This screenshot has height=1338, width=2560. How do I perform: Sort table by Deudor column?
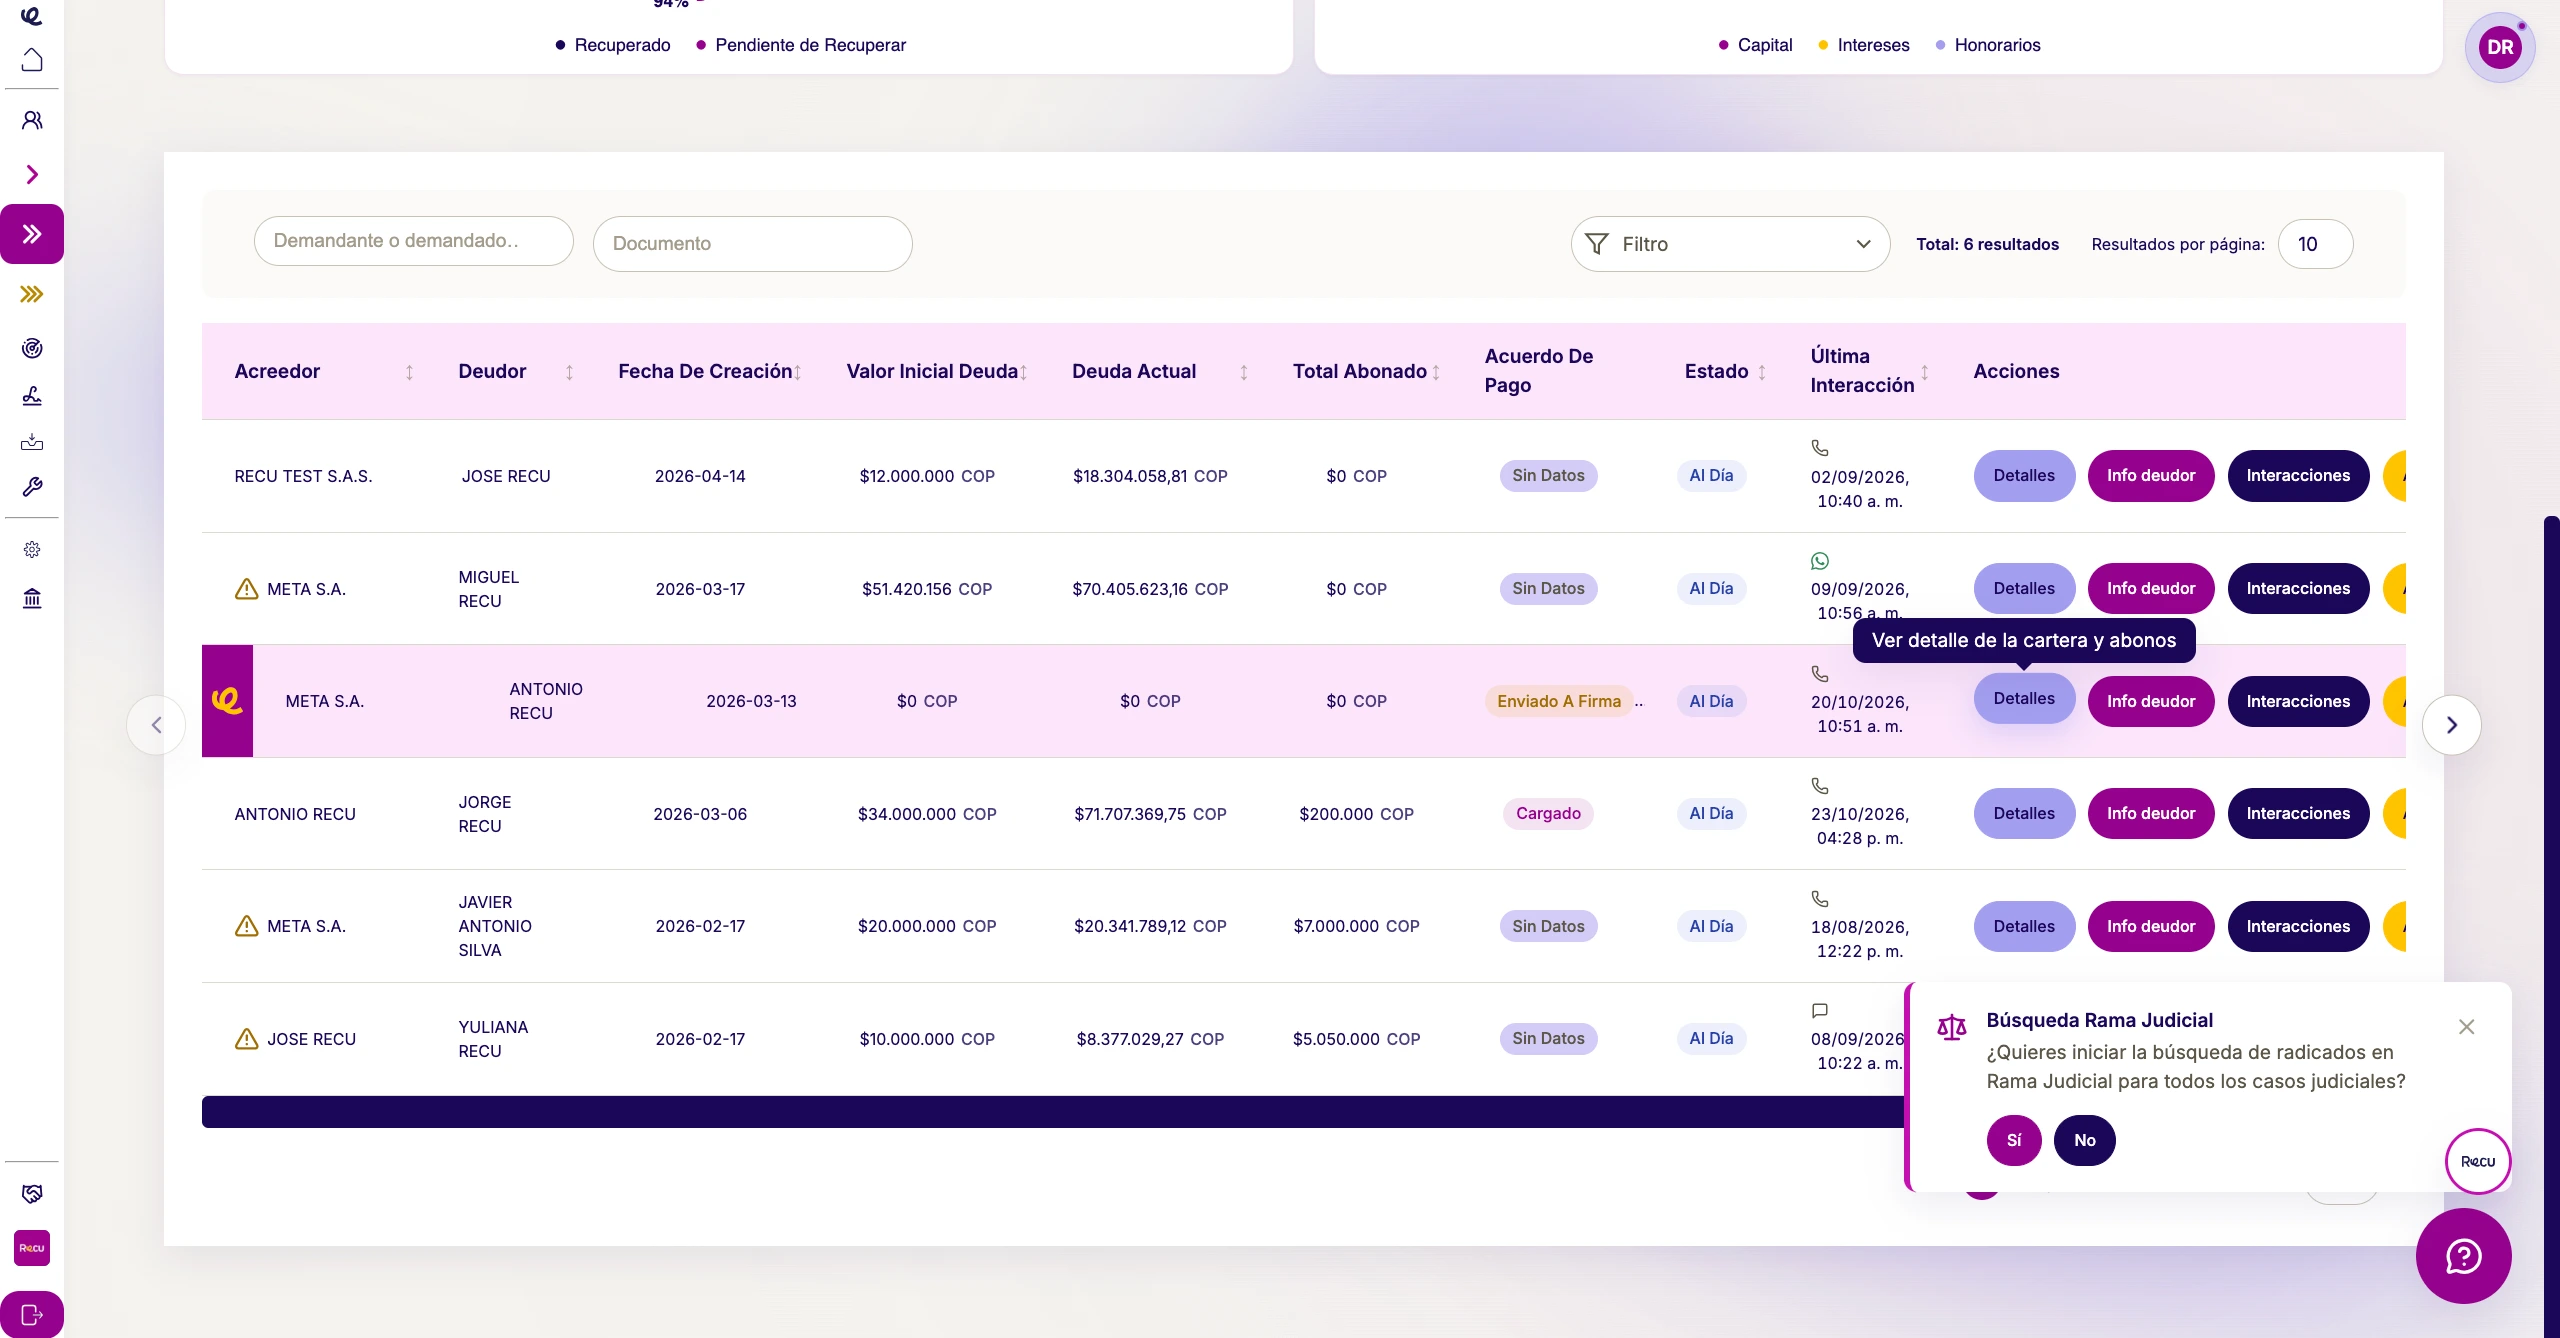click(x=569, y=372)
